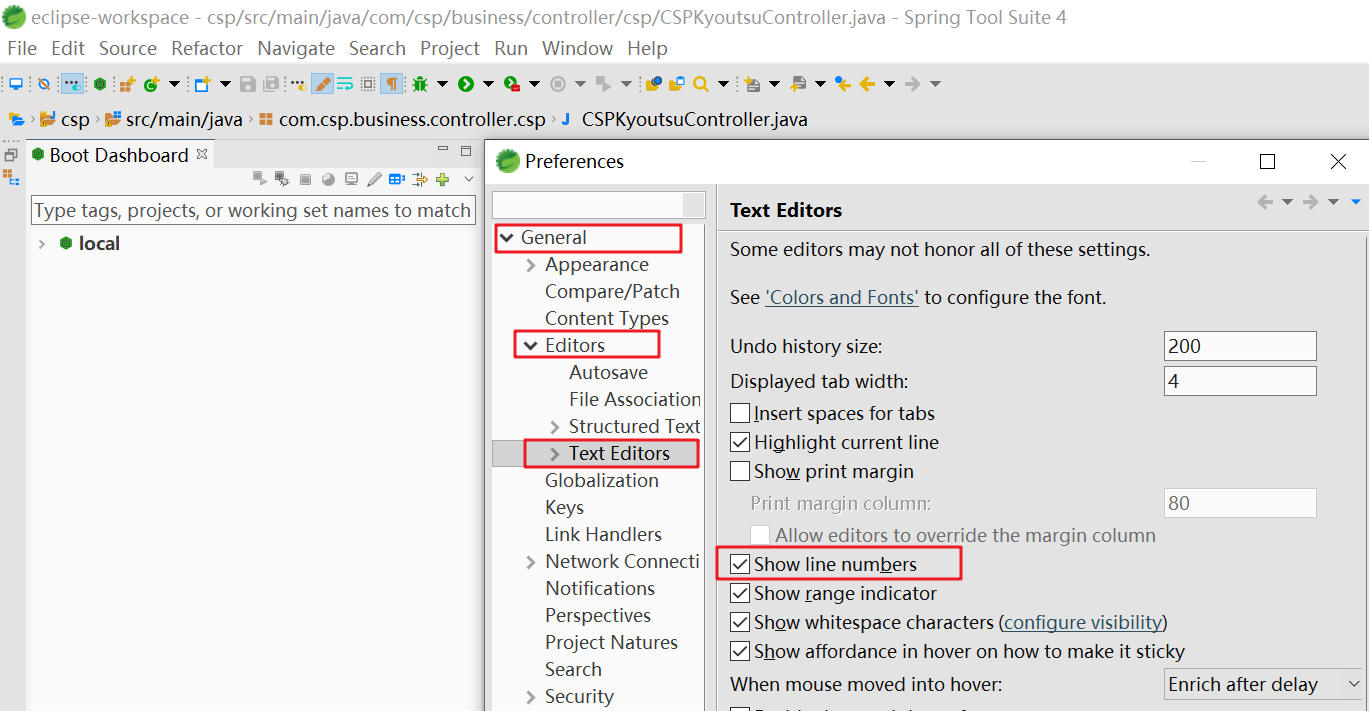The height and width of the screenshot is (711, 1369).
Task: Click the Displayed tab width field
Action: pyautogui.click(x=1240, y=381)
